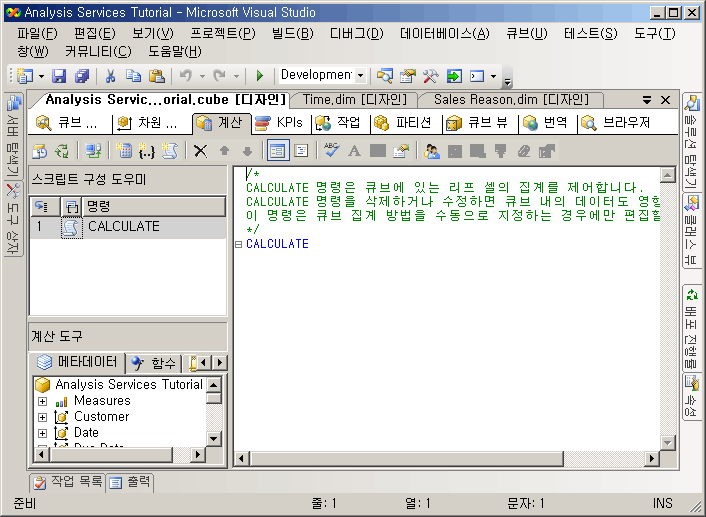This screenshot has width=706, height=517.
Task: Switch to the KPIs tab
Action: point(281,123)
